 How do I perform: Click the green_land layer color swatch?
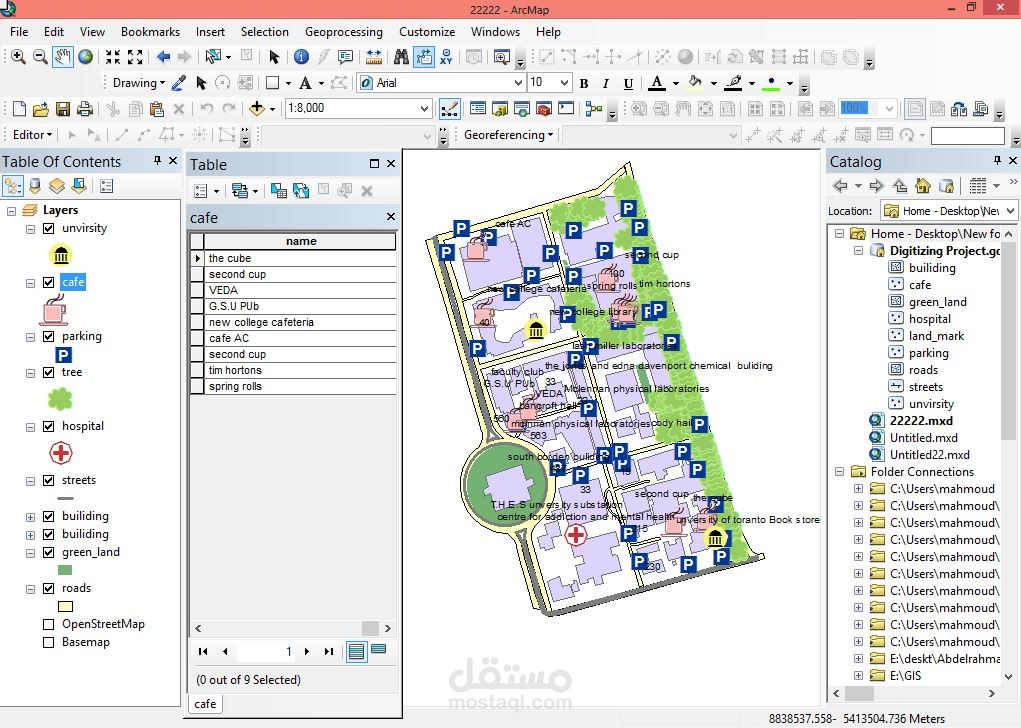(x=65, y=570)
